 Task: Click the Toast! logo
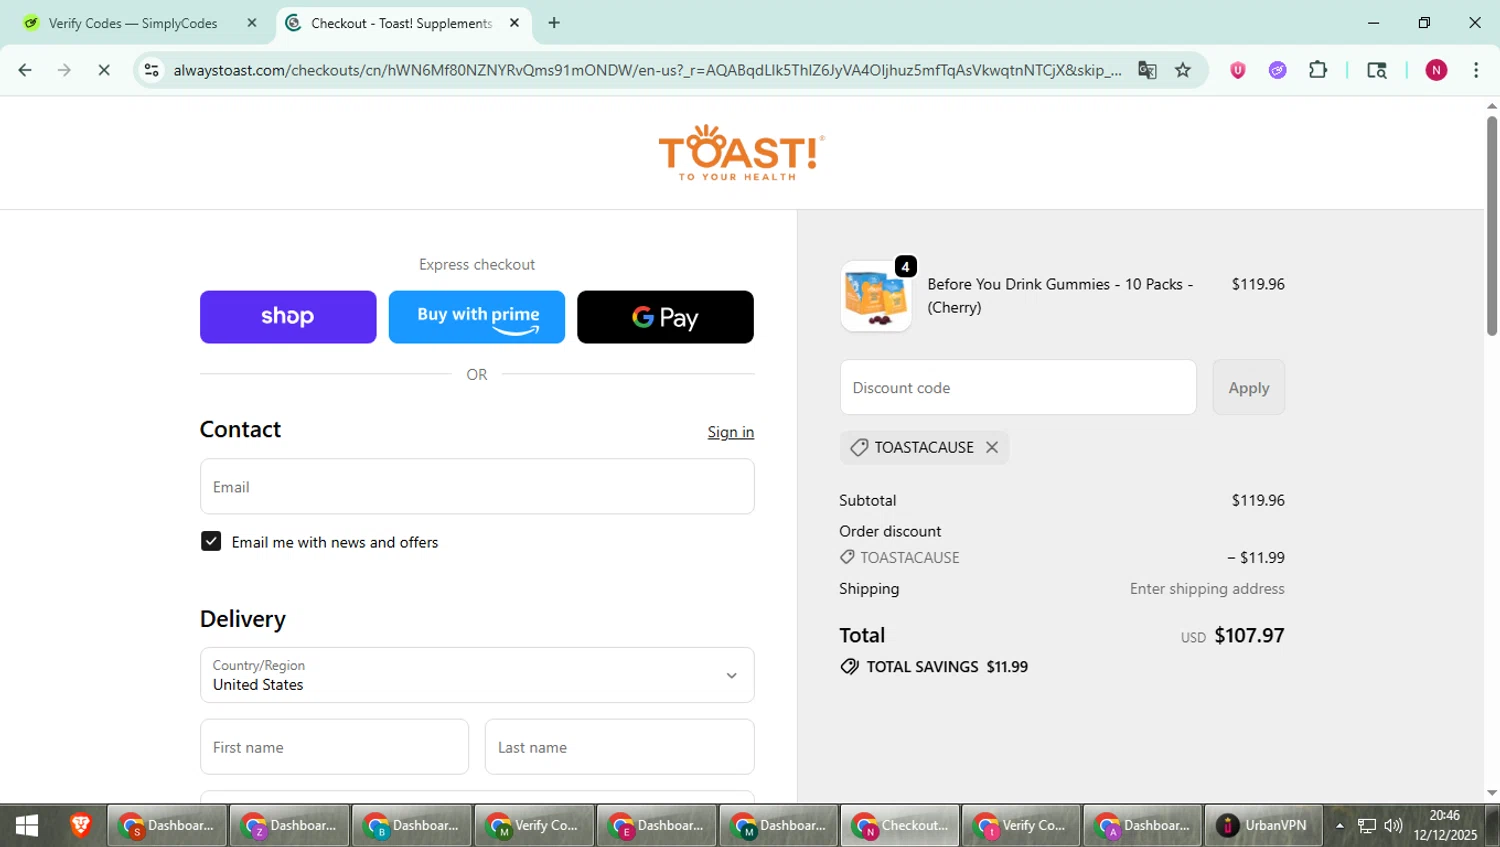[742, 153]
